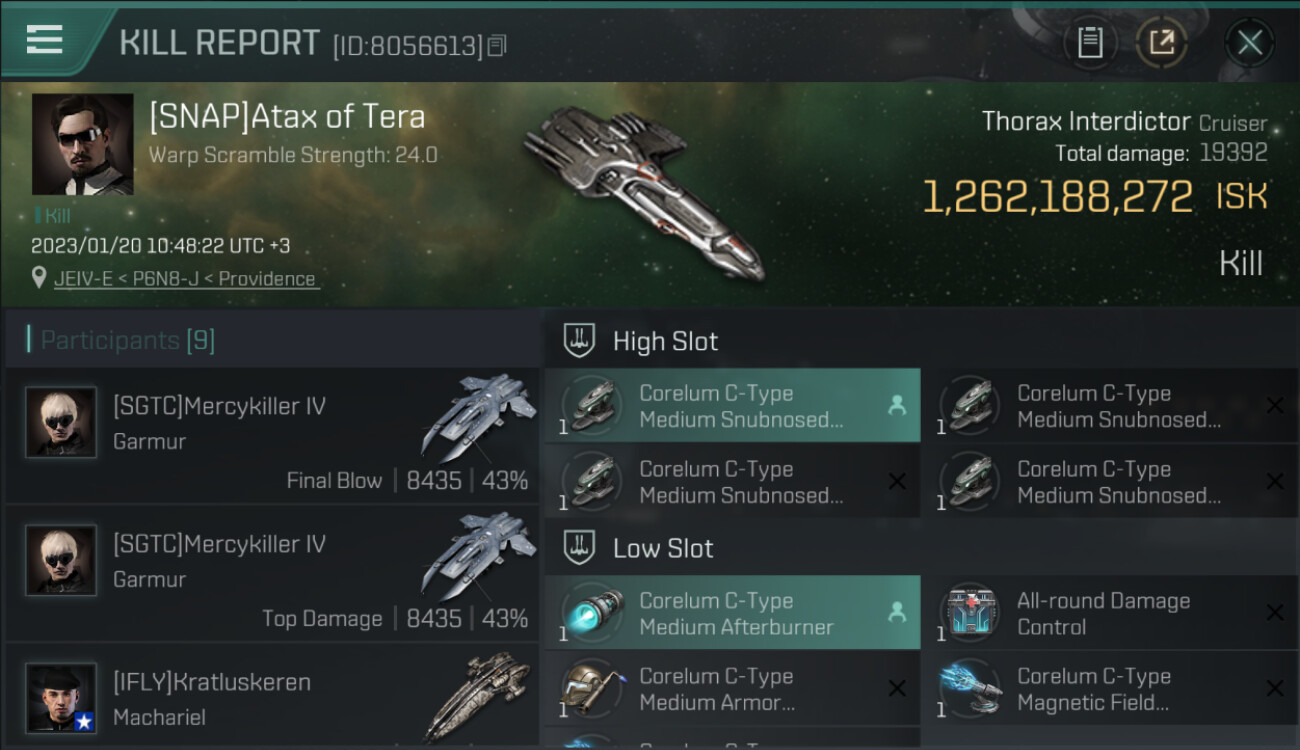Click the share export icon
This screenshot has width=1300, height=750.
click(1162, 42)
